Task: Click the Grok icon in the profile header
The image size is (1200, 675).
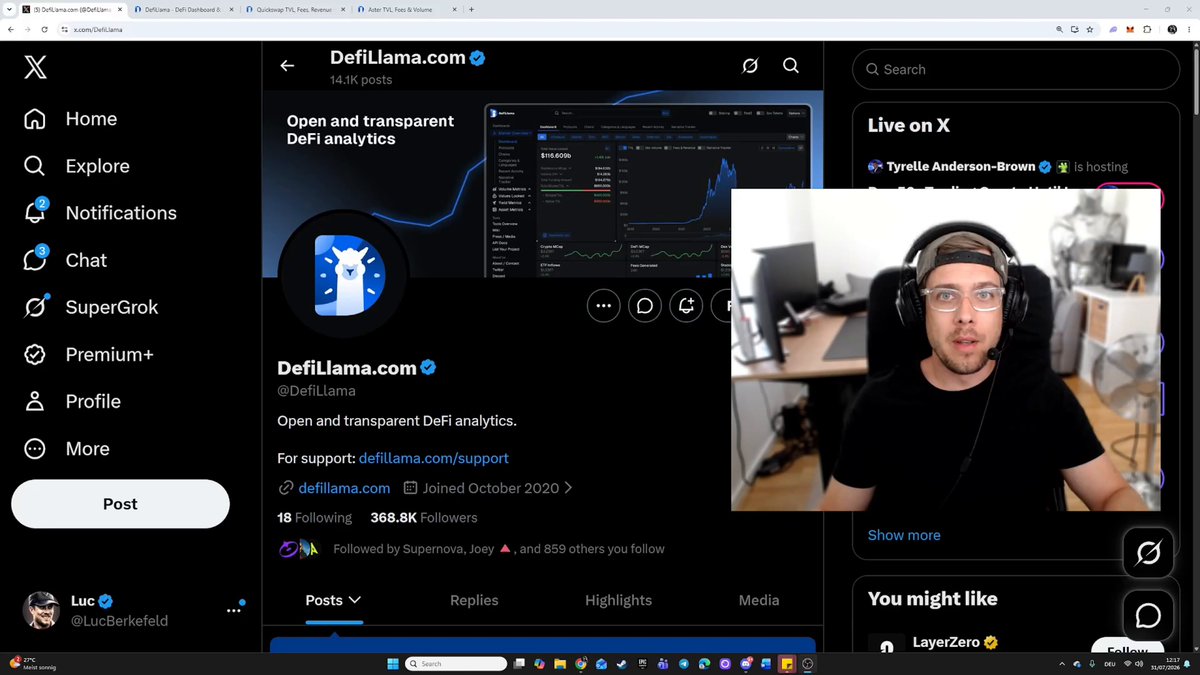Action: pyautogui.click(x=750, y=66)
